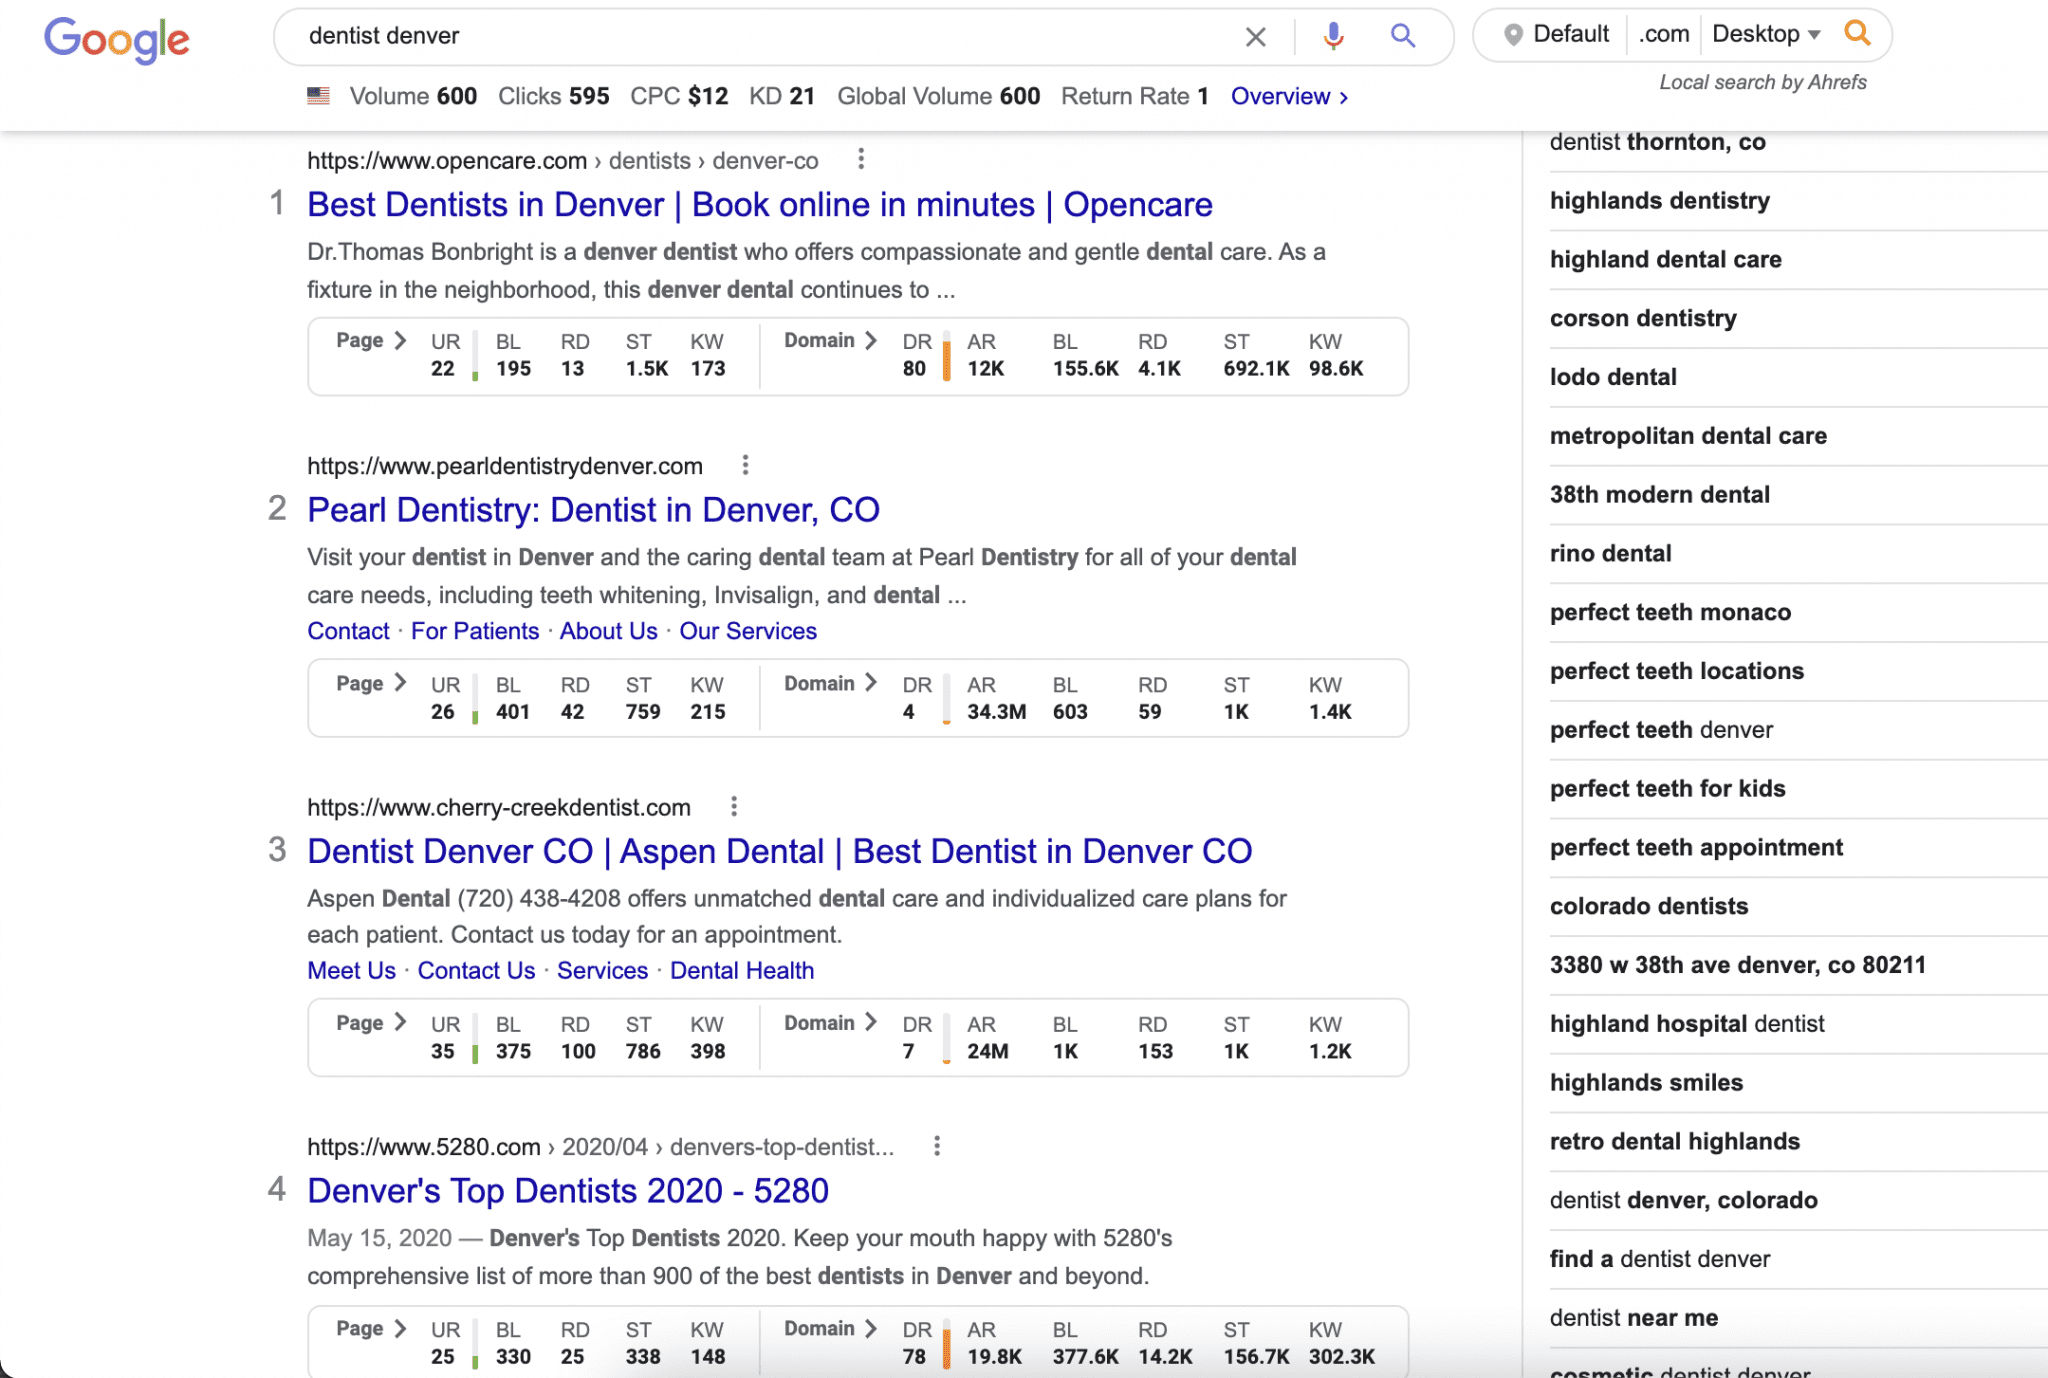Click the 5280.com breadcrumb URL
Image resolution: width=2048 pixels, height=1378 pixels.
click(600, 1147)
